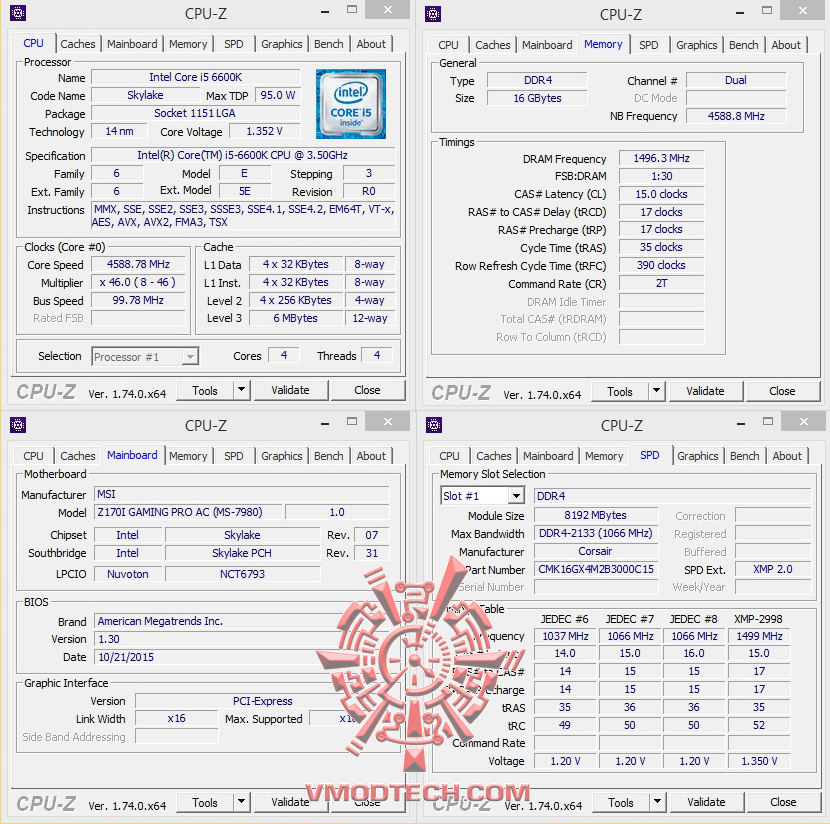Expand the Tools dropdown arrow in the Memory window
Image resolution: width=830 pixels, height=824 pixels.
click(x=656, y=391)
